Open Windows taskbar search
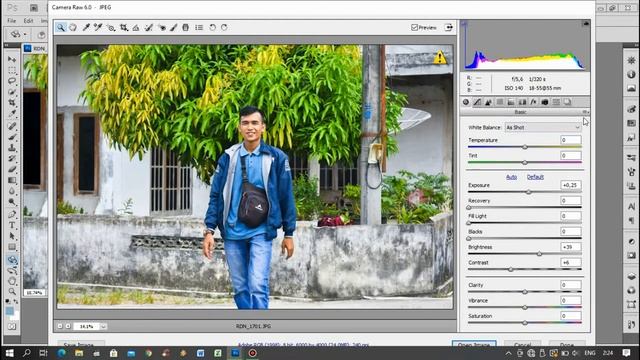Screen dimensions: 640x360 click(x=27, y=353)
